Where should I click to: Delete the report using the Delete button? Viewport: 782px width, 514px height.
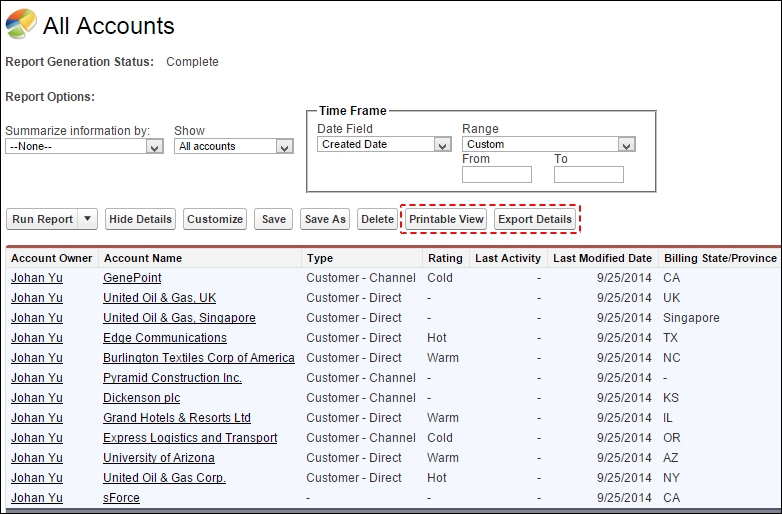[x=378, y=219]
